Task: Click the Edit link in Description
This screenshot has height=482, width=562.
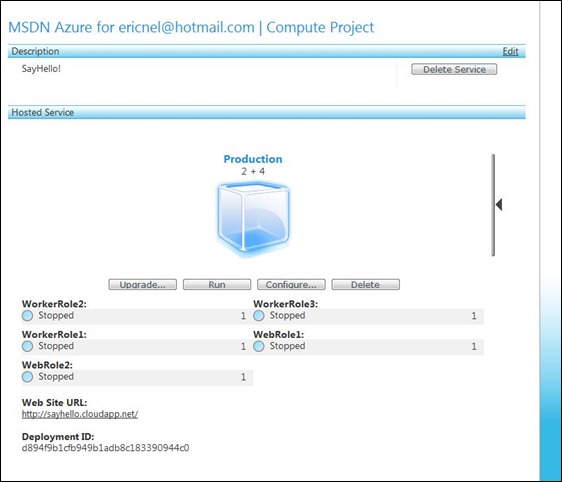Action: [510, 51]
